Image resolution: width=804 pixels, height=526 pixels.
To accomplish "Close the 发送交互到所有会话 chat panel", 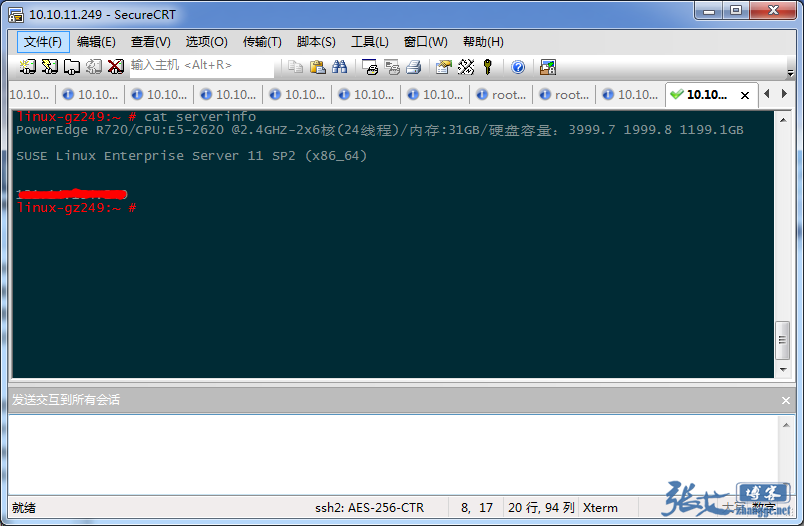I will pyautogui.click(x=786, y=400).
